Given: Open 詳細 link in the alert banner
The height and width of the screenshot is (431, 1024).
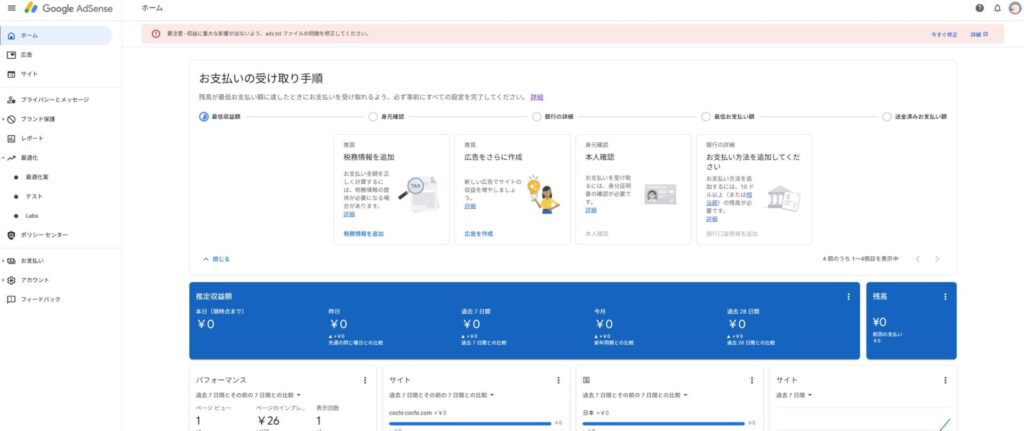Looking at the screenshot, I should coord(979,34).
